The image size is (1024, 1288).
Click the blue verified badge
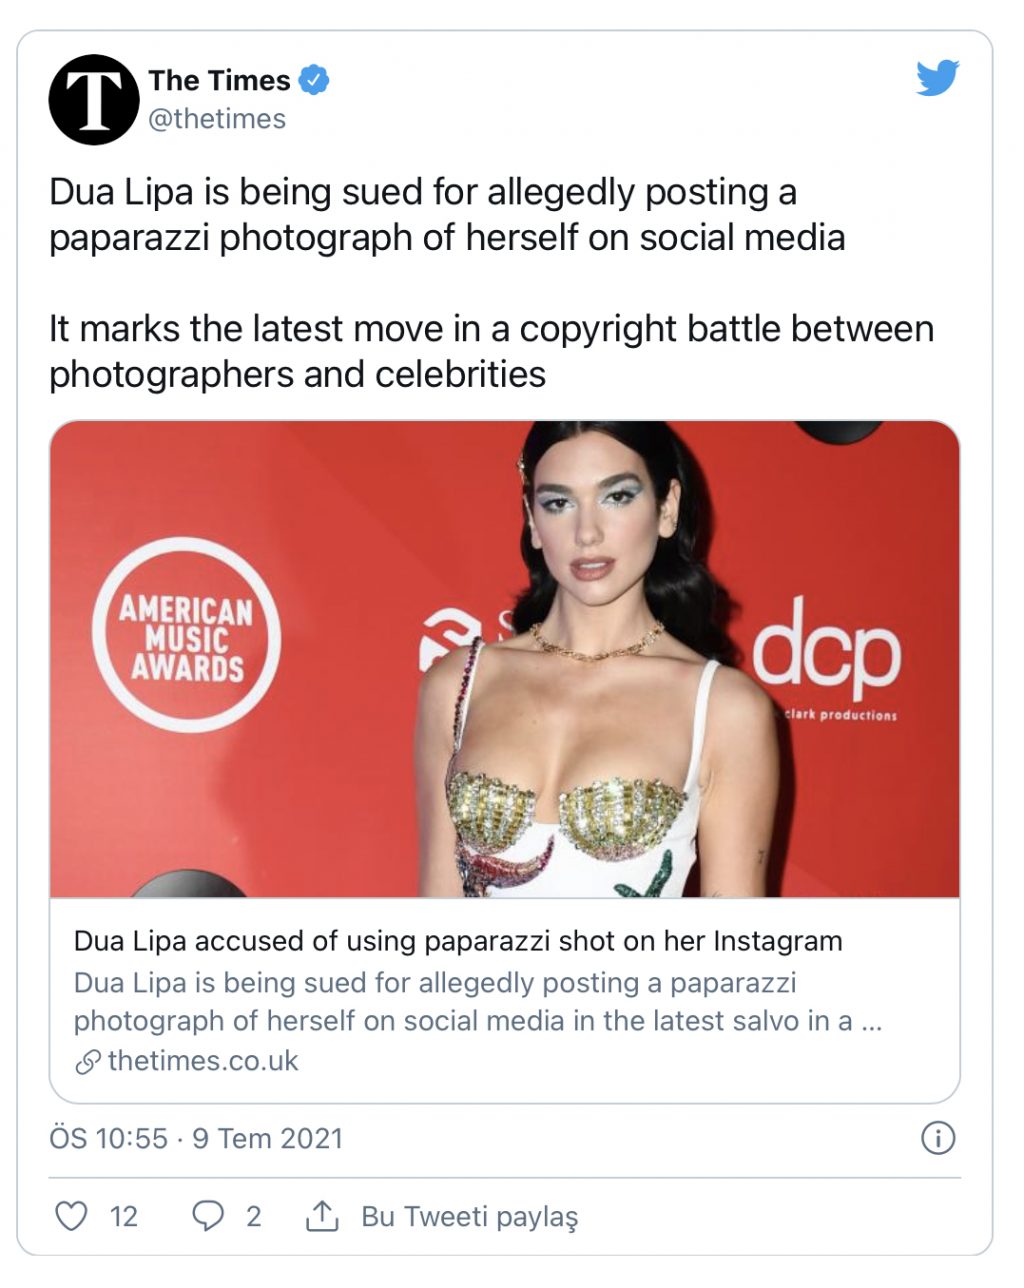coord(314,80)
